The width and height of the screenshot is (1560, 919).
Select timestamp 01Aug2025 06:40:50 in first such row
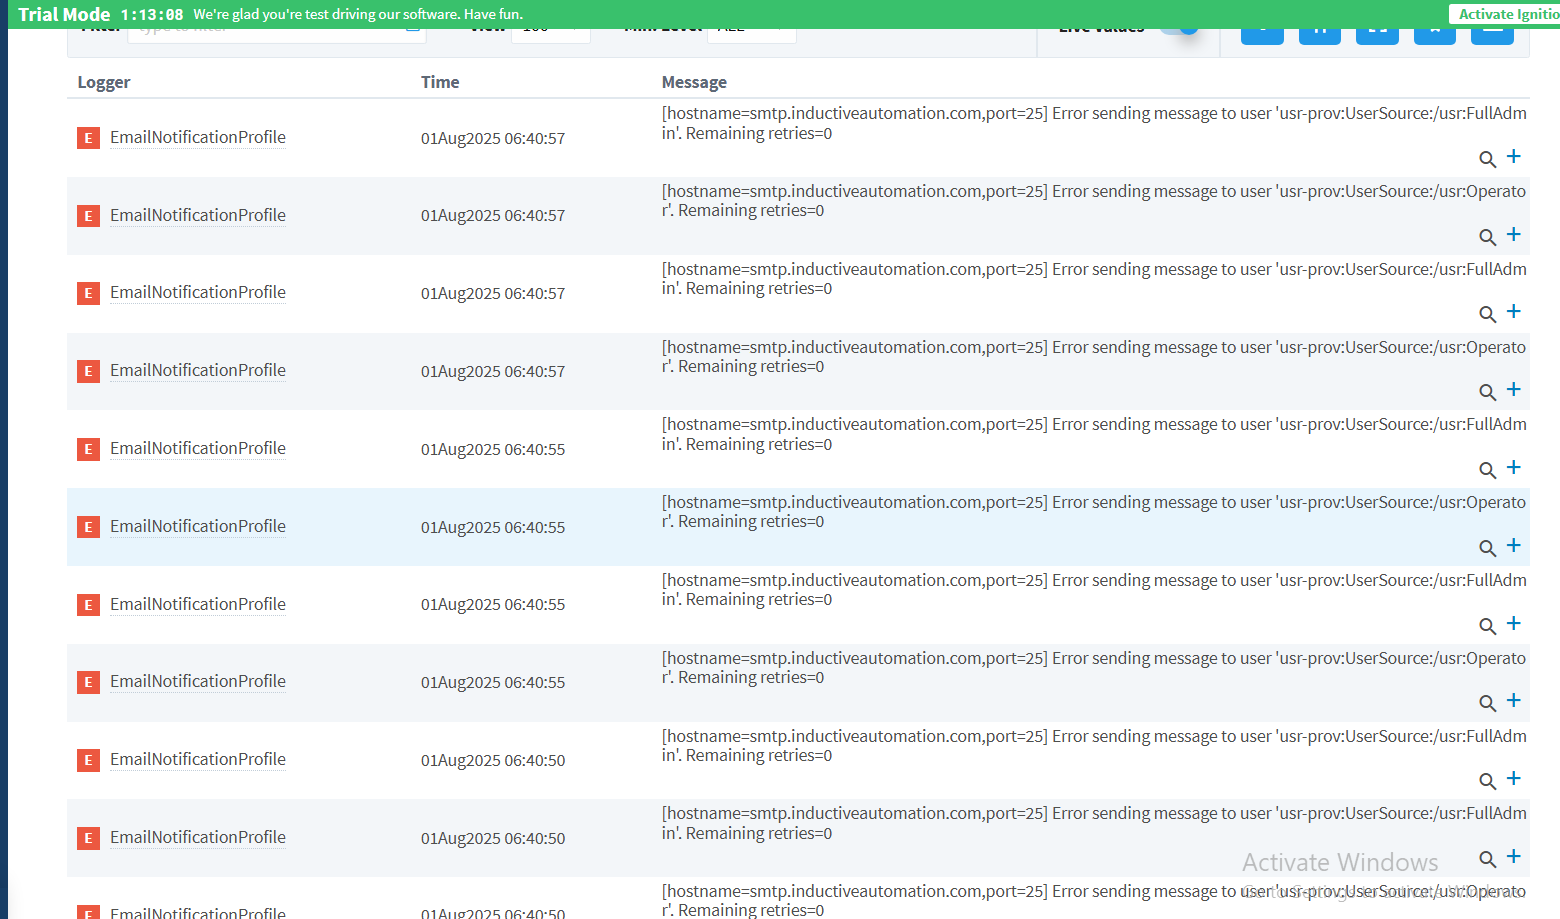(493, 760)
